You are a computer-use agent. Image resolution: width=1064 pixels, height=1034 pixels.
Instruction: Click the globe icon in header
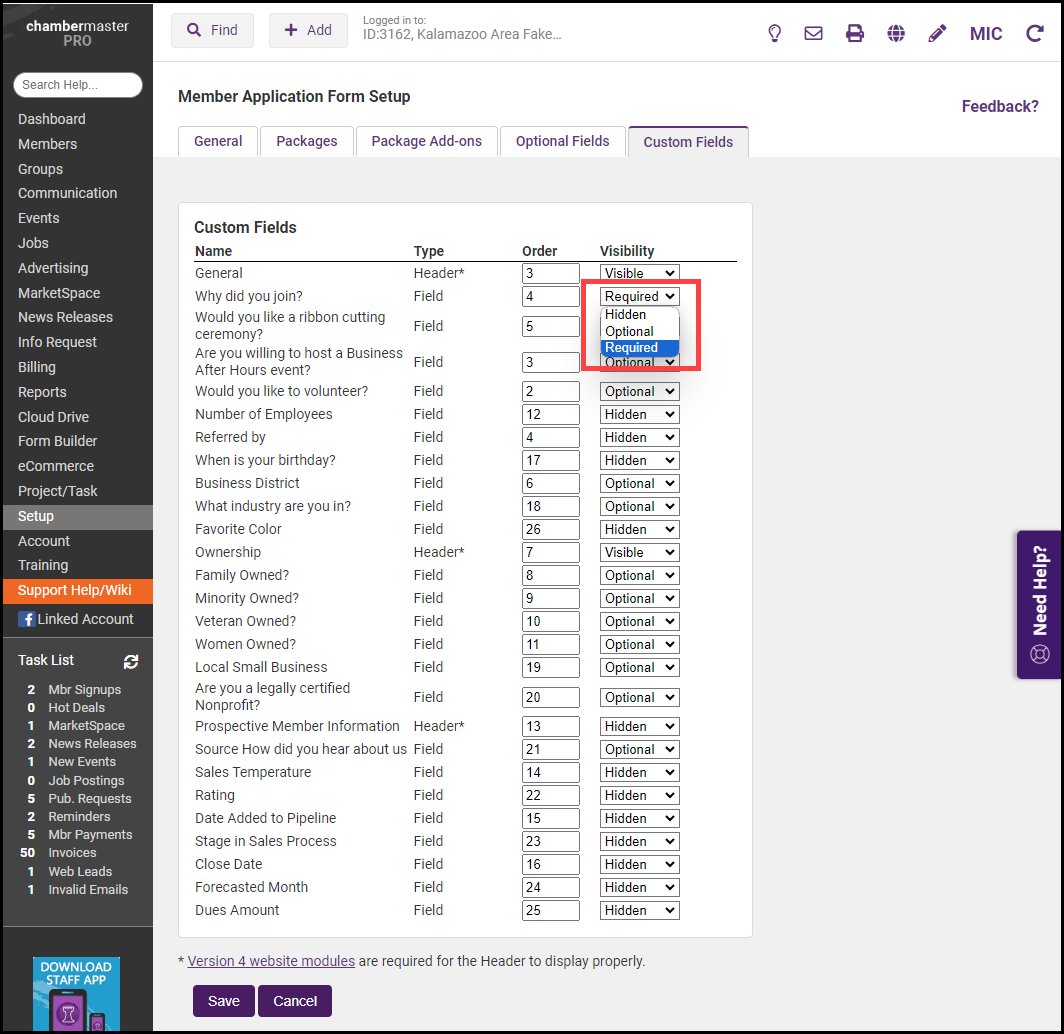point(896,33)
